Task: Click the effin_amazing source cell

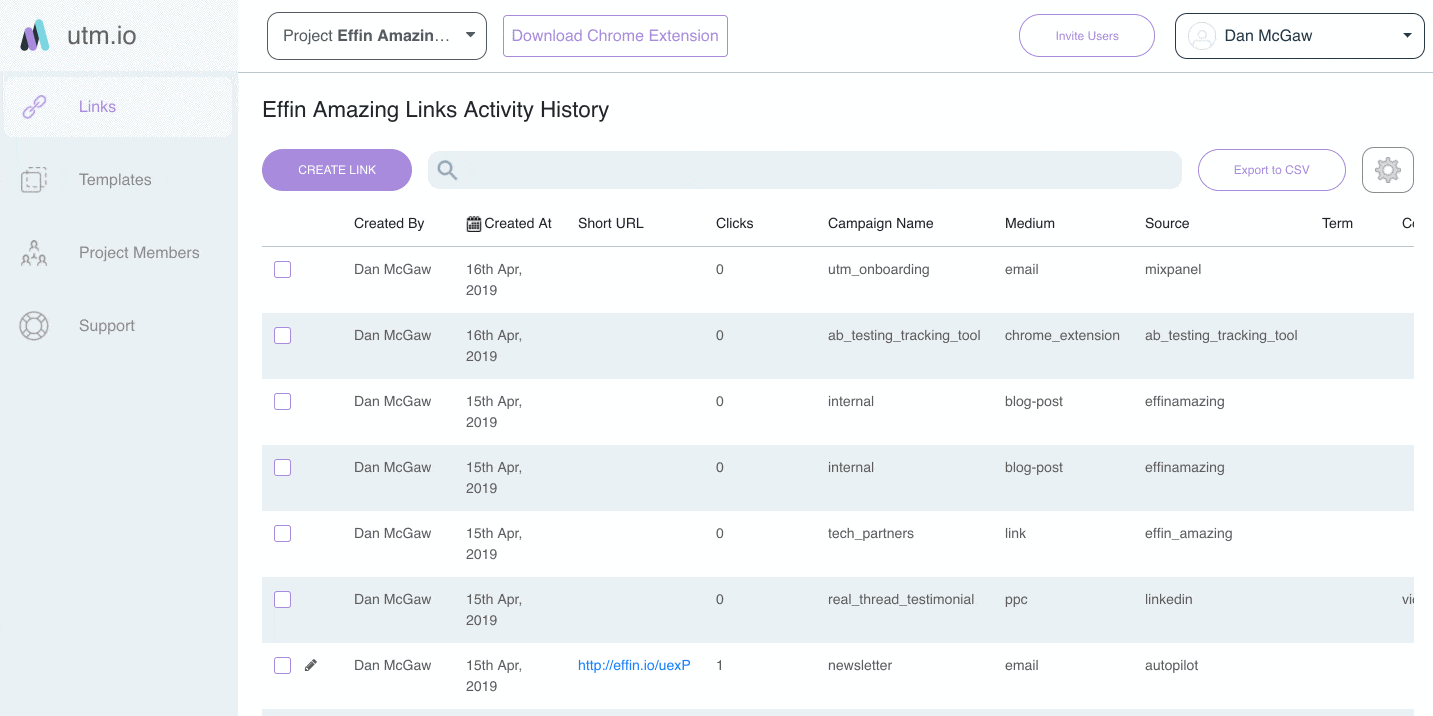Action: click(x=1189, y=533)
